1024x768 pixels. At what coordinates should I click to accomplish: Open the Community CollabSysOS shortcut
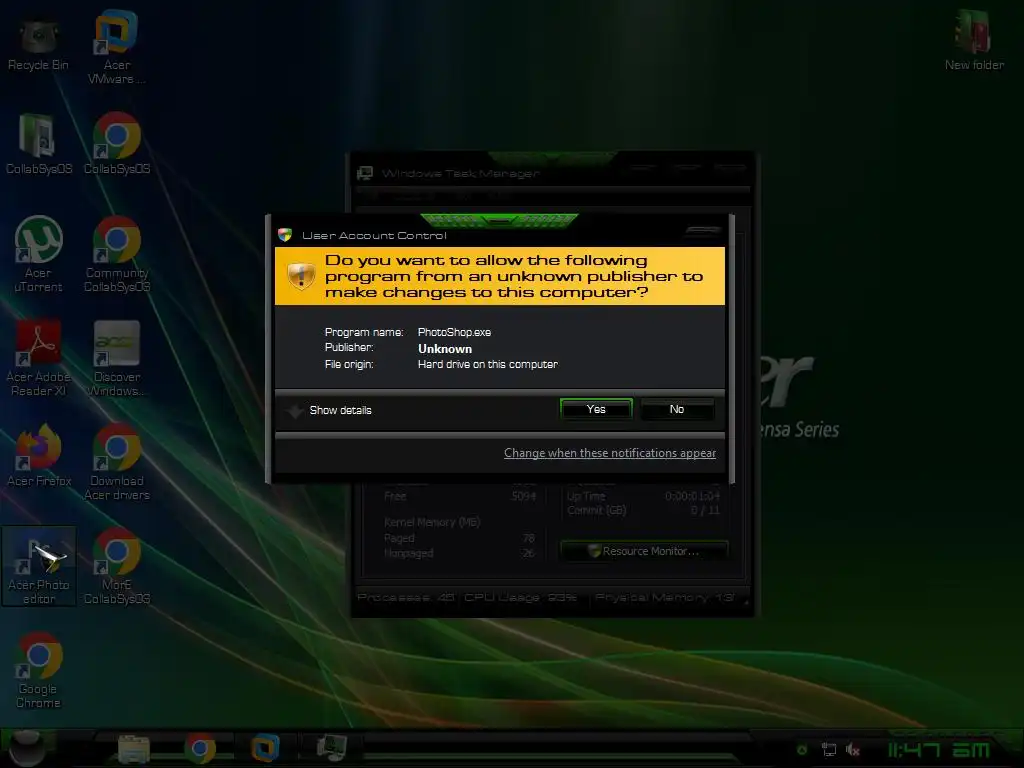coord(117,254)
